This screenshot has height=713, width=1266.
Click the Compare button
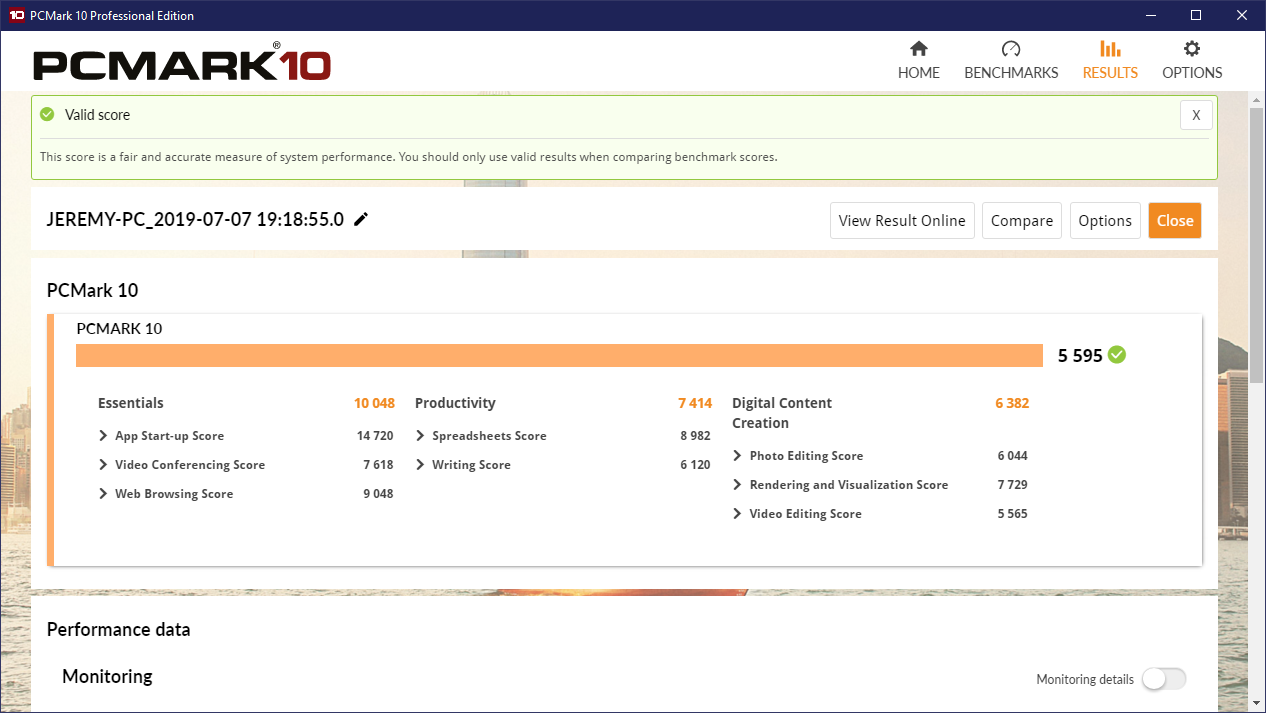[x=1022, y=221]
